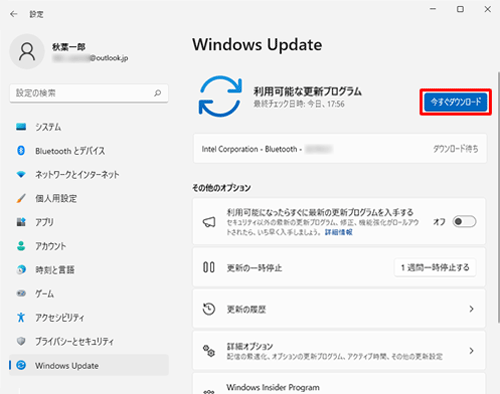The image size is (500, 394).
Task: Click the large blue update sync icon
Action: (x=220, y=96)
